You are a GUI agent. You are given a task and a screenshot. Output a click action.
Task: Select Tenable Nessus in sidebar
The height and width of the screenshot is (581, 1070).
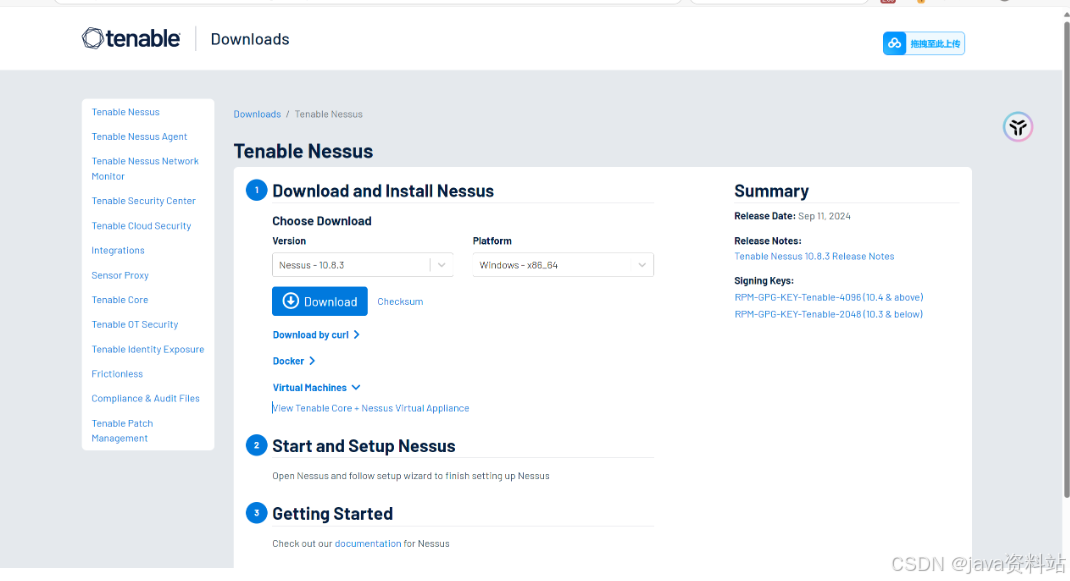[x=126, y=112]
